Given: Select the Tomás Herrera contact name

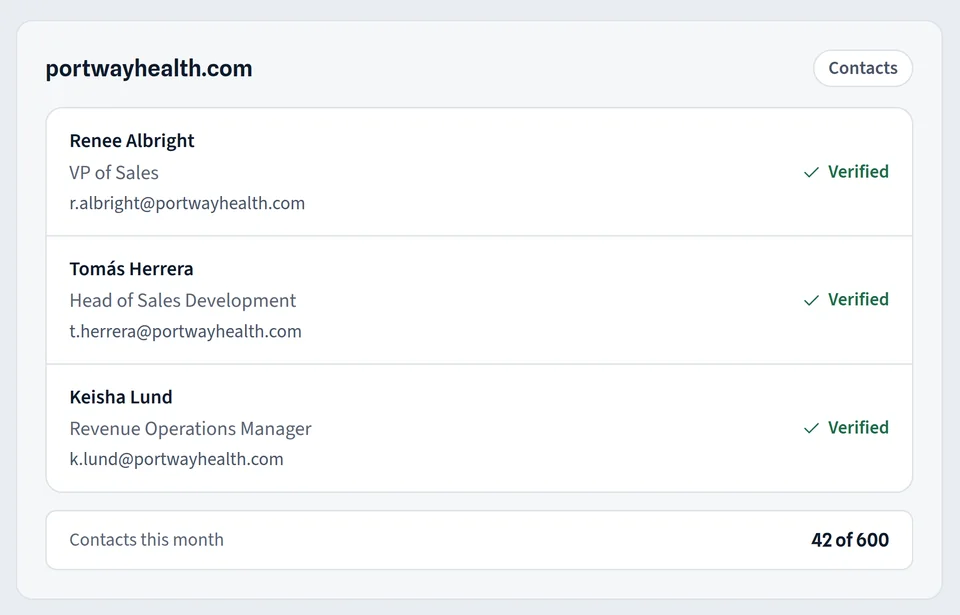Looking at the screenshot, I should pyautogui.click(x=131, y=269).
